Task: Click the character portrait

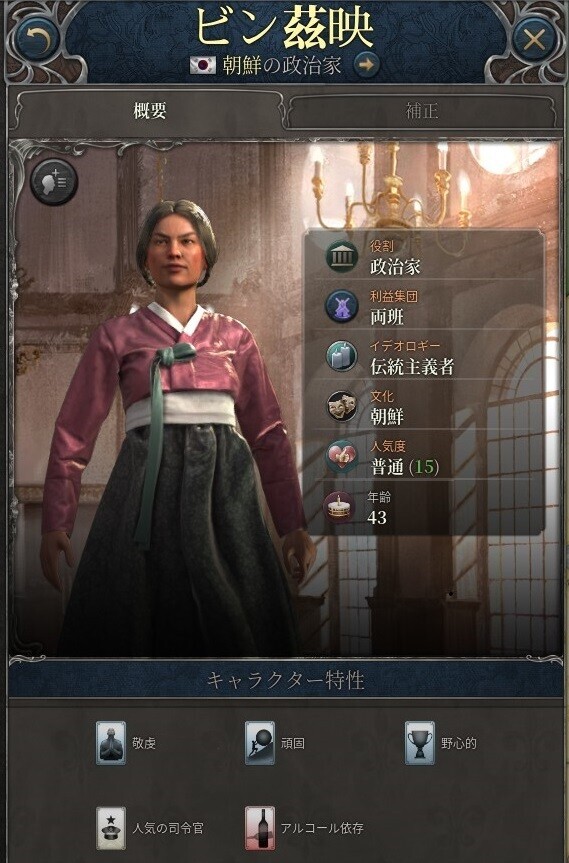Action: [x=176, y=429]
